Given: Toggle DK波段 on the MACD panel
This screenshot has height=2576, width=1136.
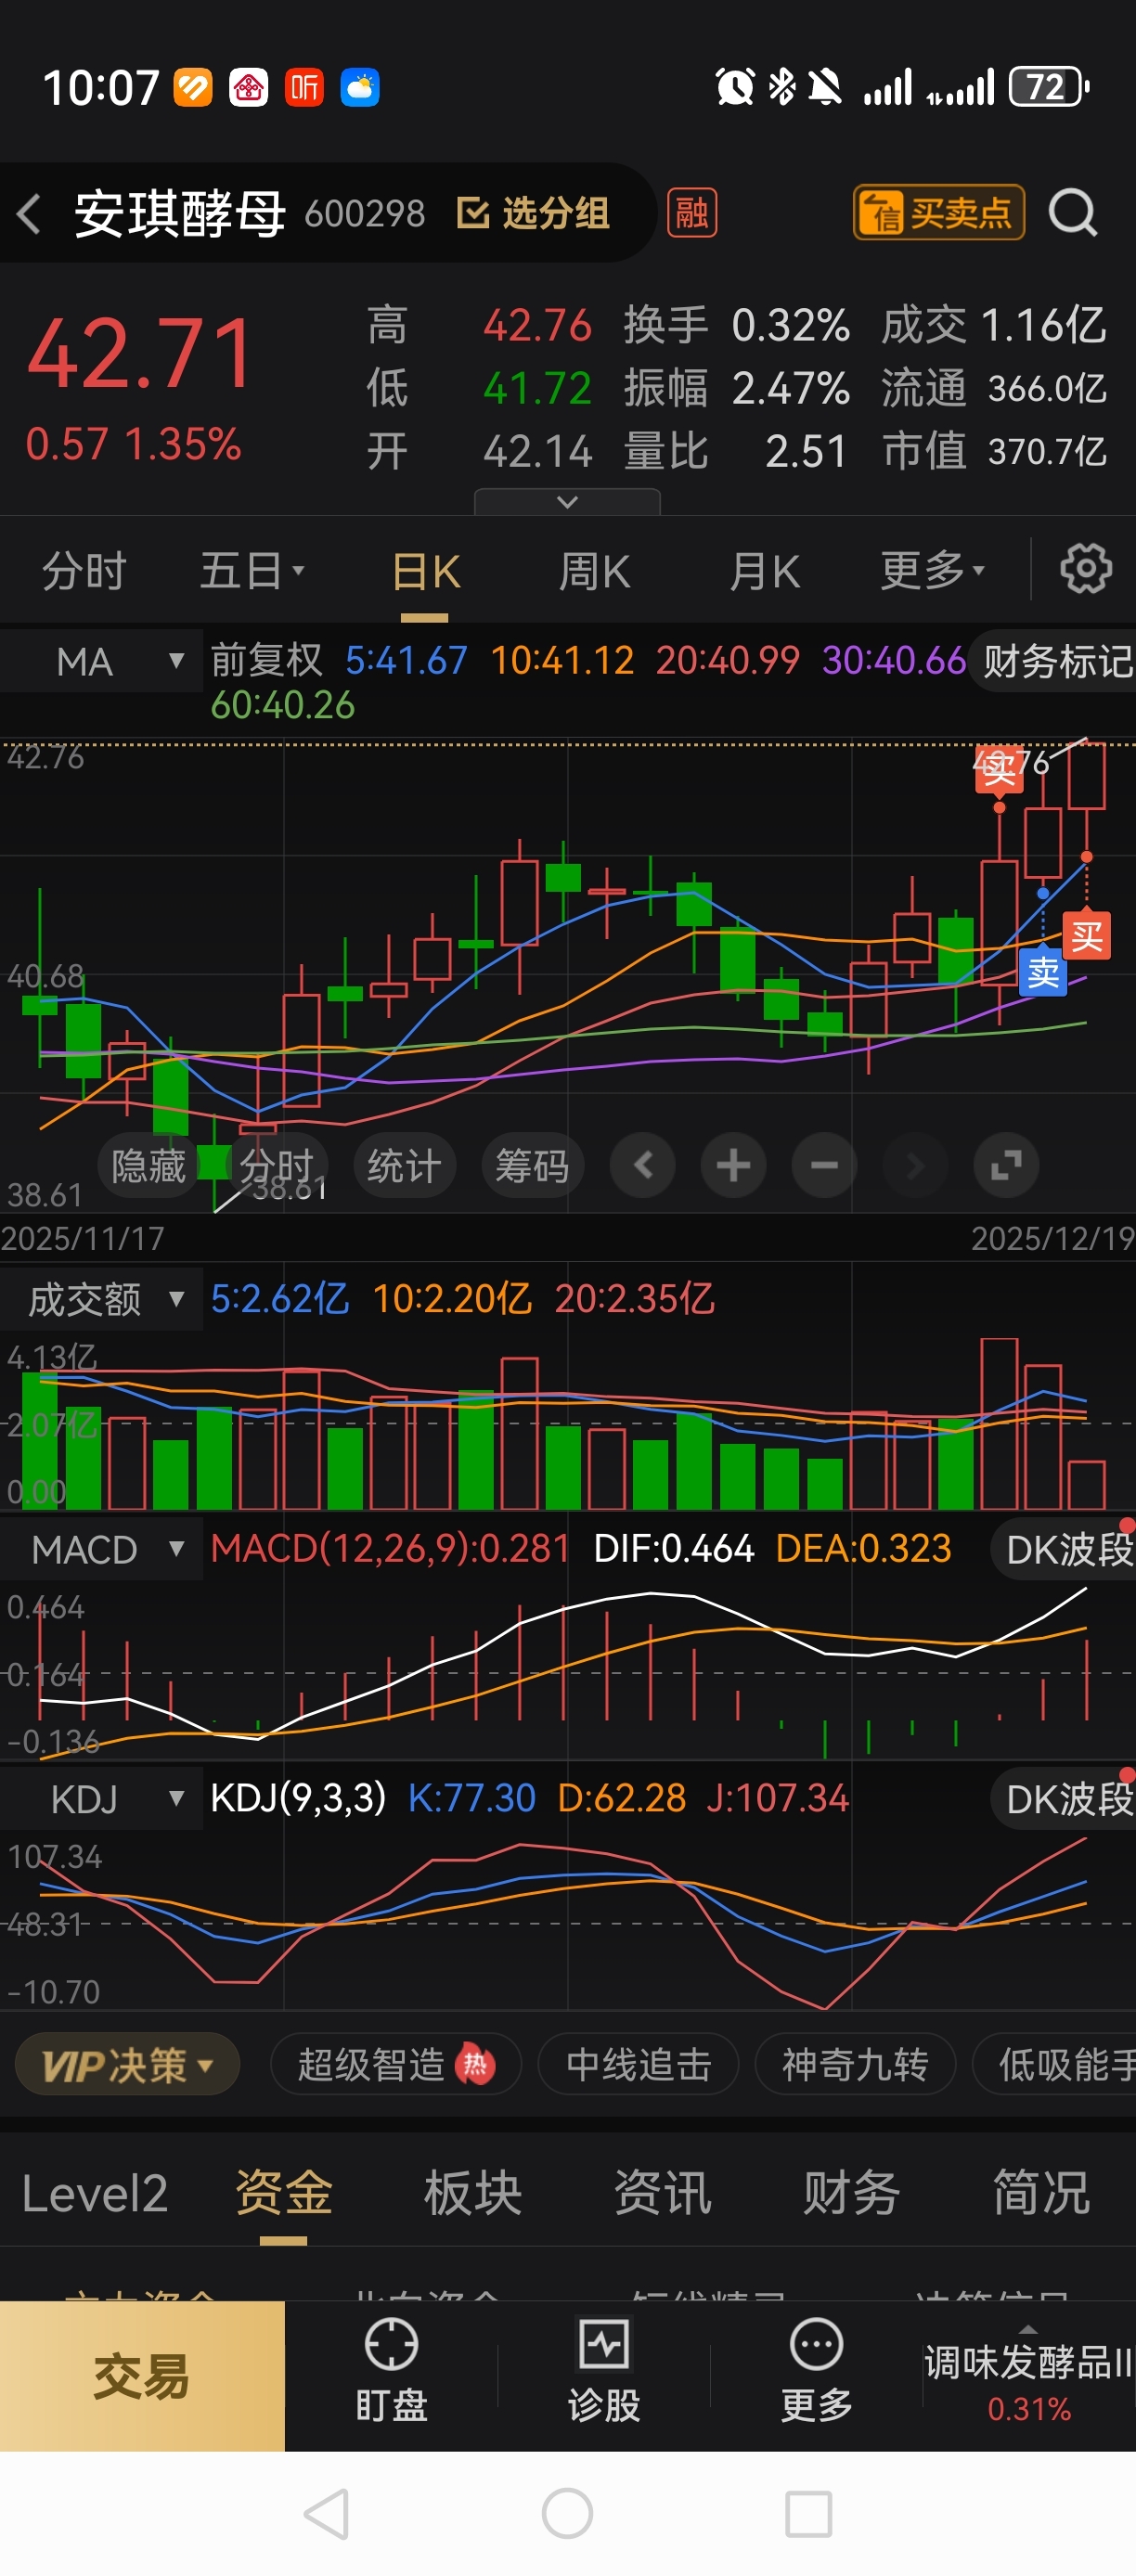Looking at the screenshot, I should (1064, 1549).
